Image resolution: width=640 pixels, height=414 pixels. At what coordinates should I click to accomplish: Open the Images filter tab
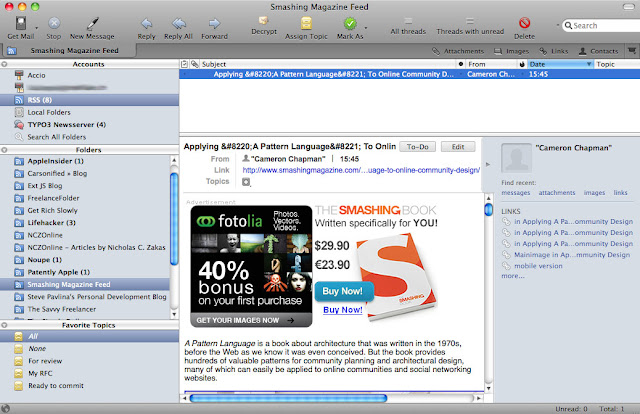click(x=511, y=51)
